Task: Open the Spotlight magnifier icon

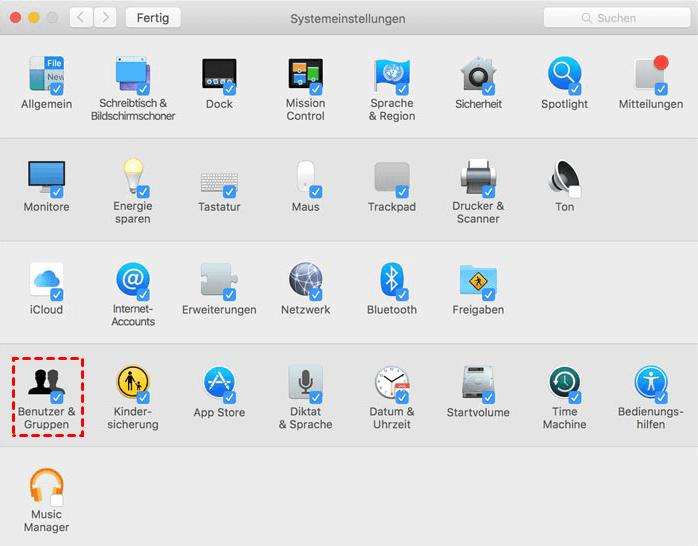Action: pyautogui.click(x=564, y=76)
